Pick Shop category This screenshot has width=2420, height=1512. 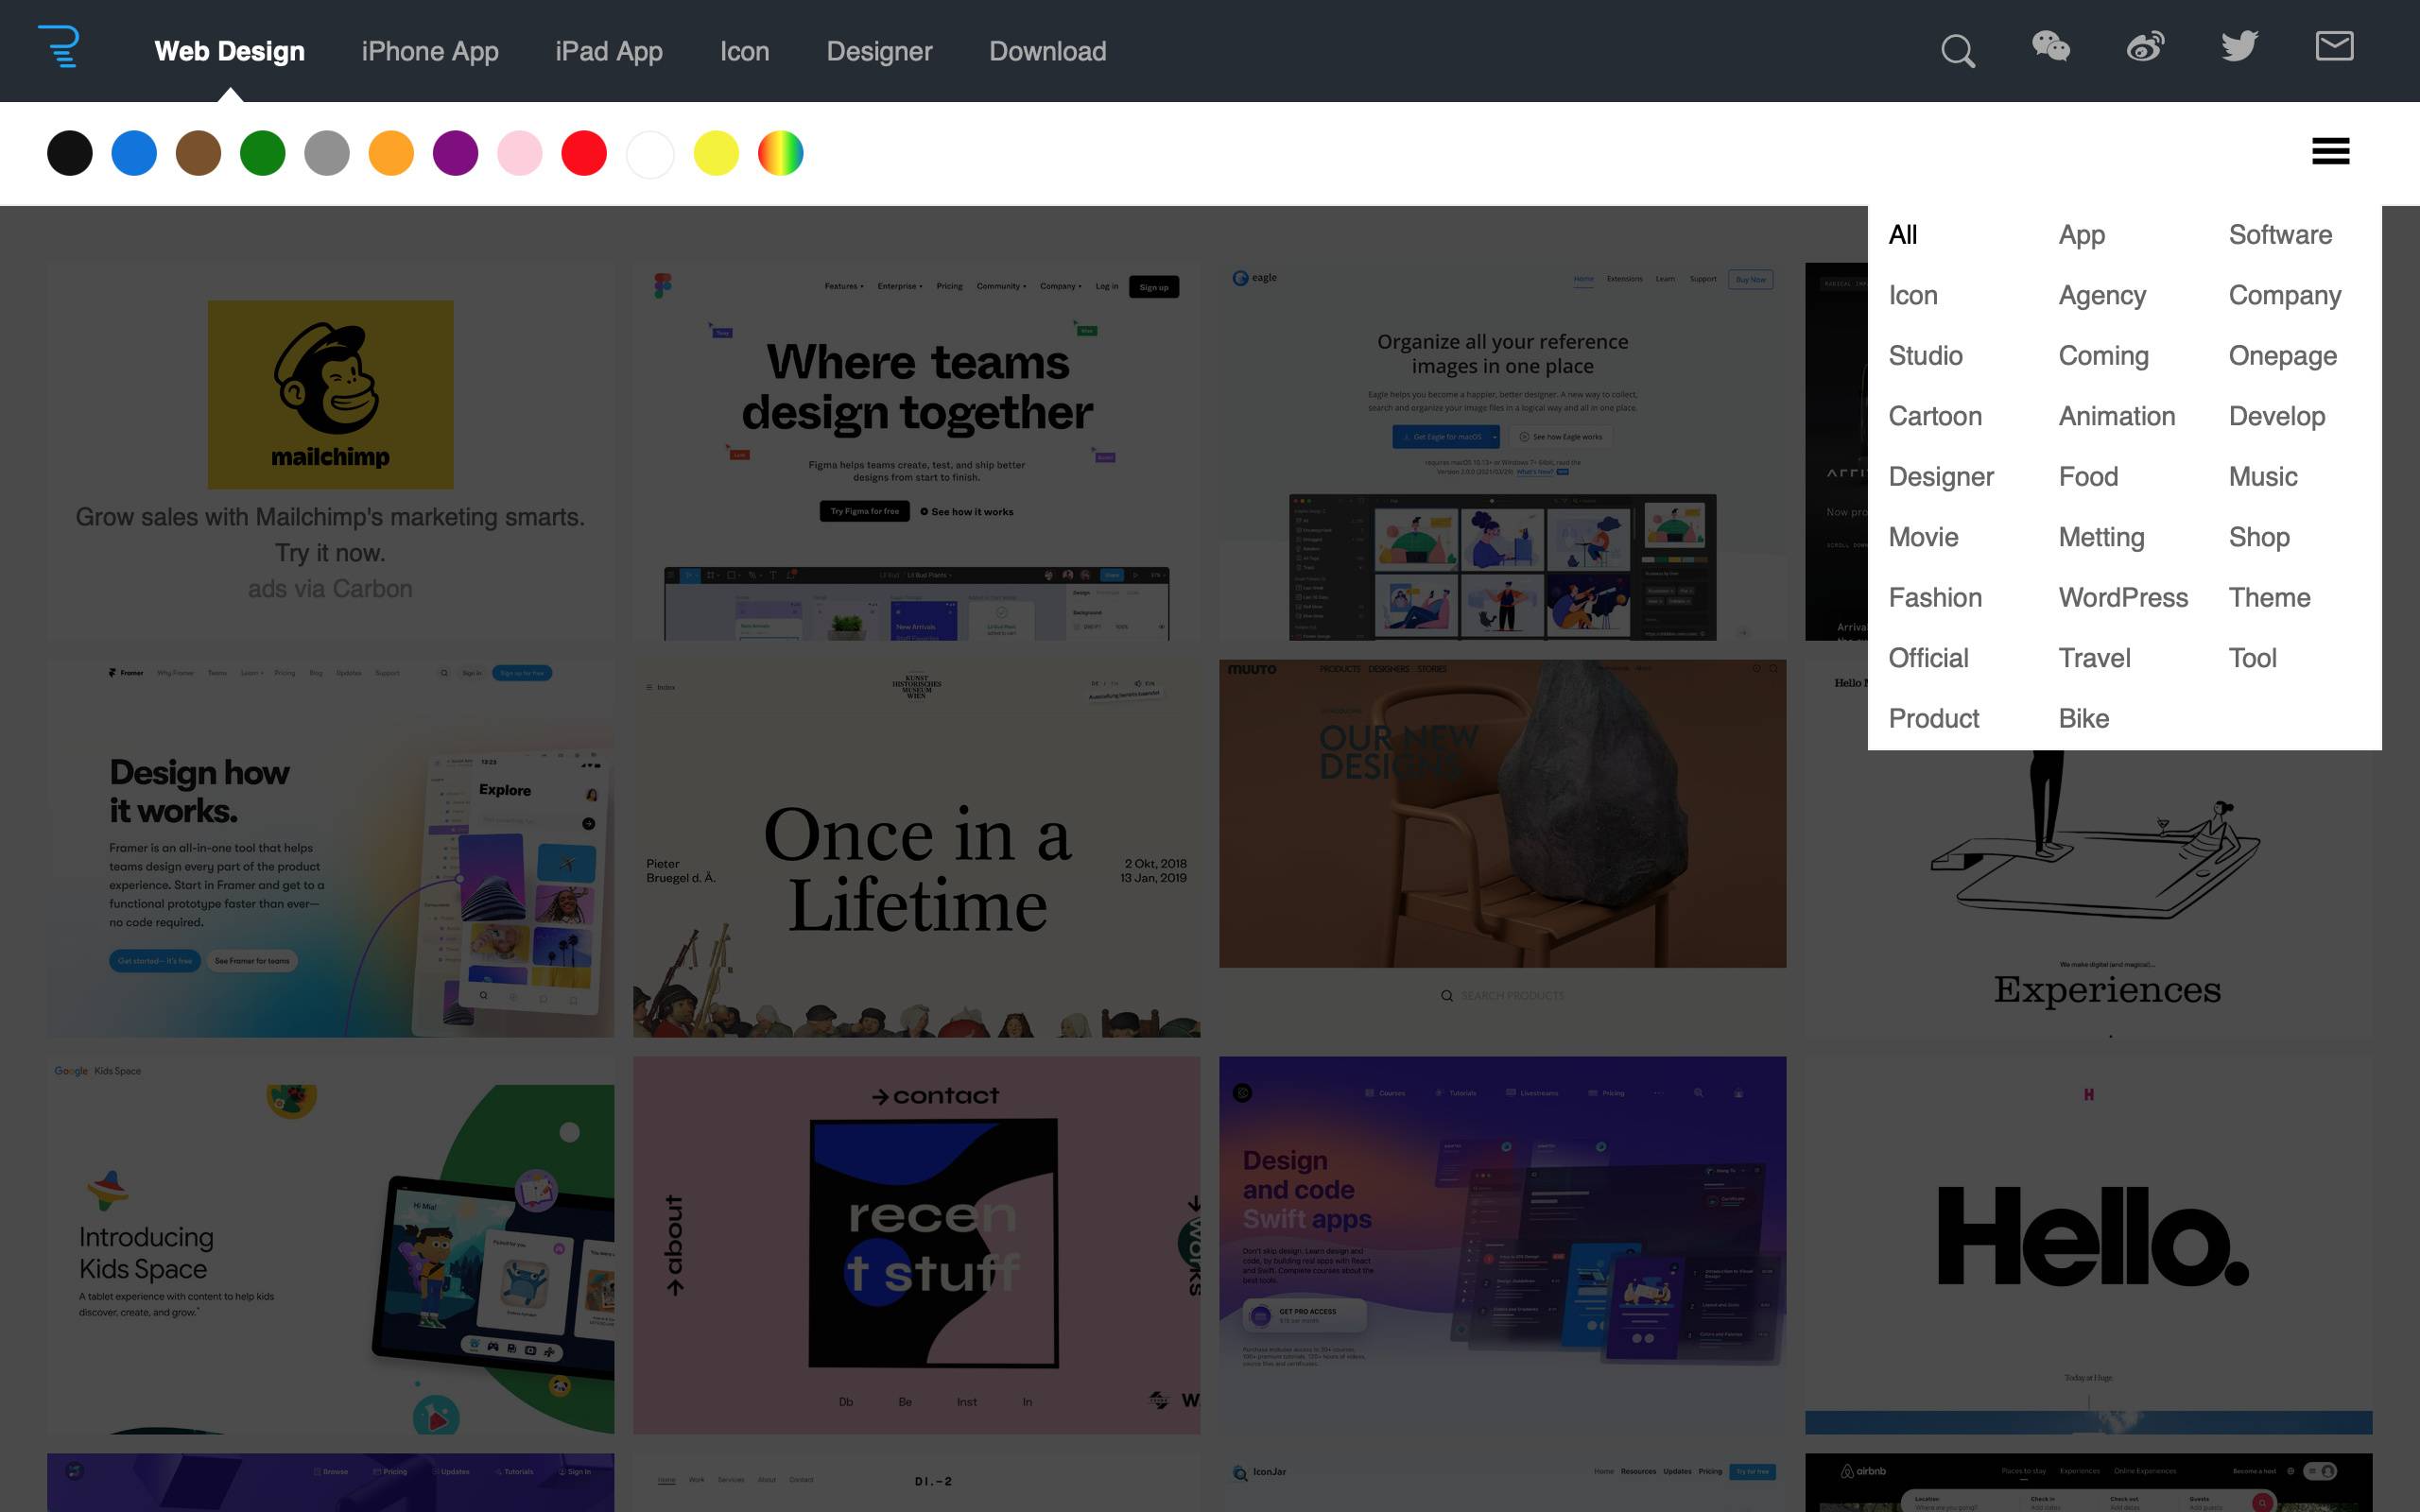pyautogui.click(x=2258, y=538)
